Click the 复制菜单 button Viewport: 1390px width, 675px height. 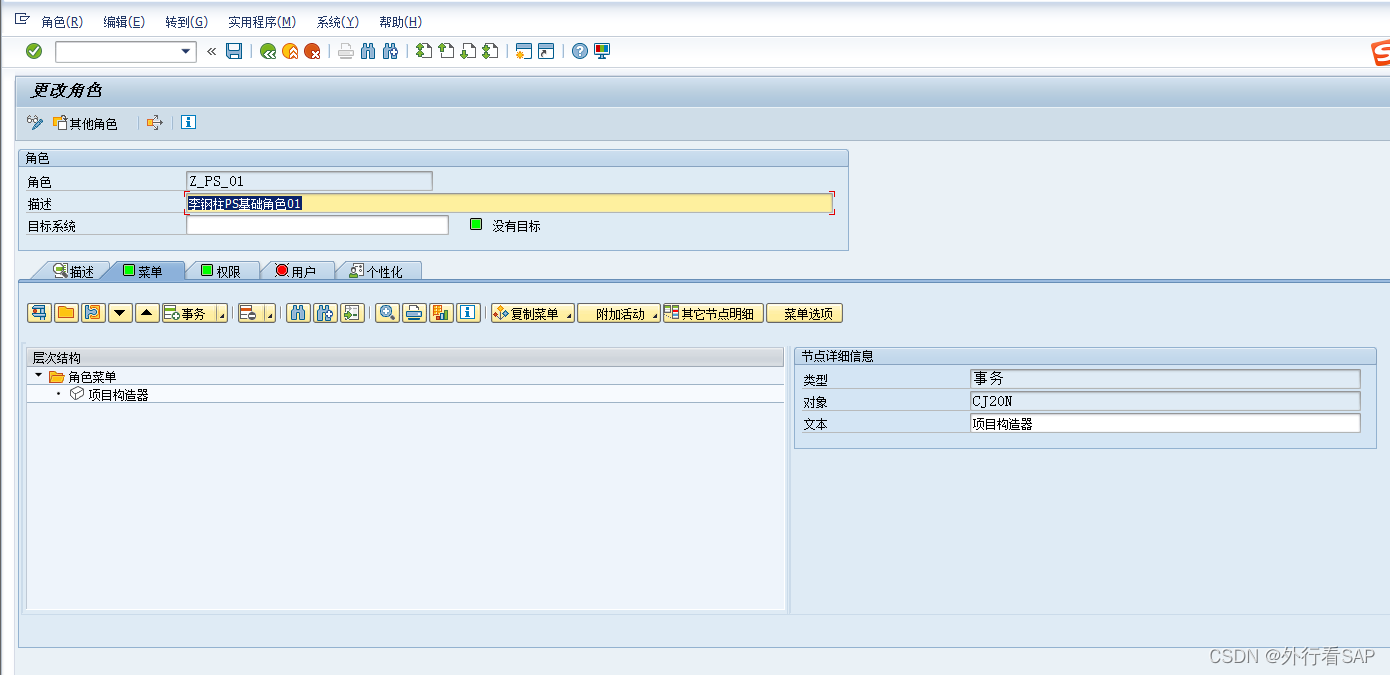pyautogui.click(x=533, y=313)
